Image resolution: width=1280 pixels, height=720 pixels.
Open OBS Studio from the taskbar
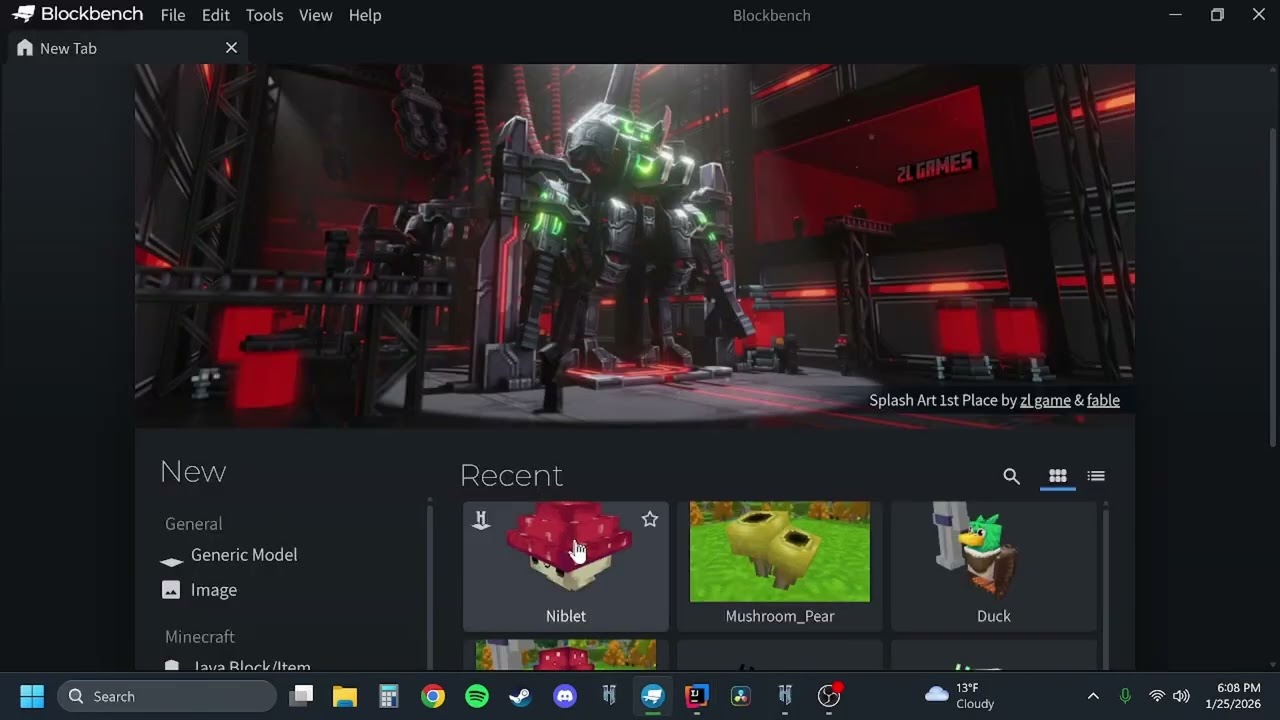click(x=829, y=696)
